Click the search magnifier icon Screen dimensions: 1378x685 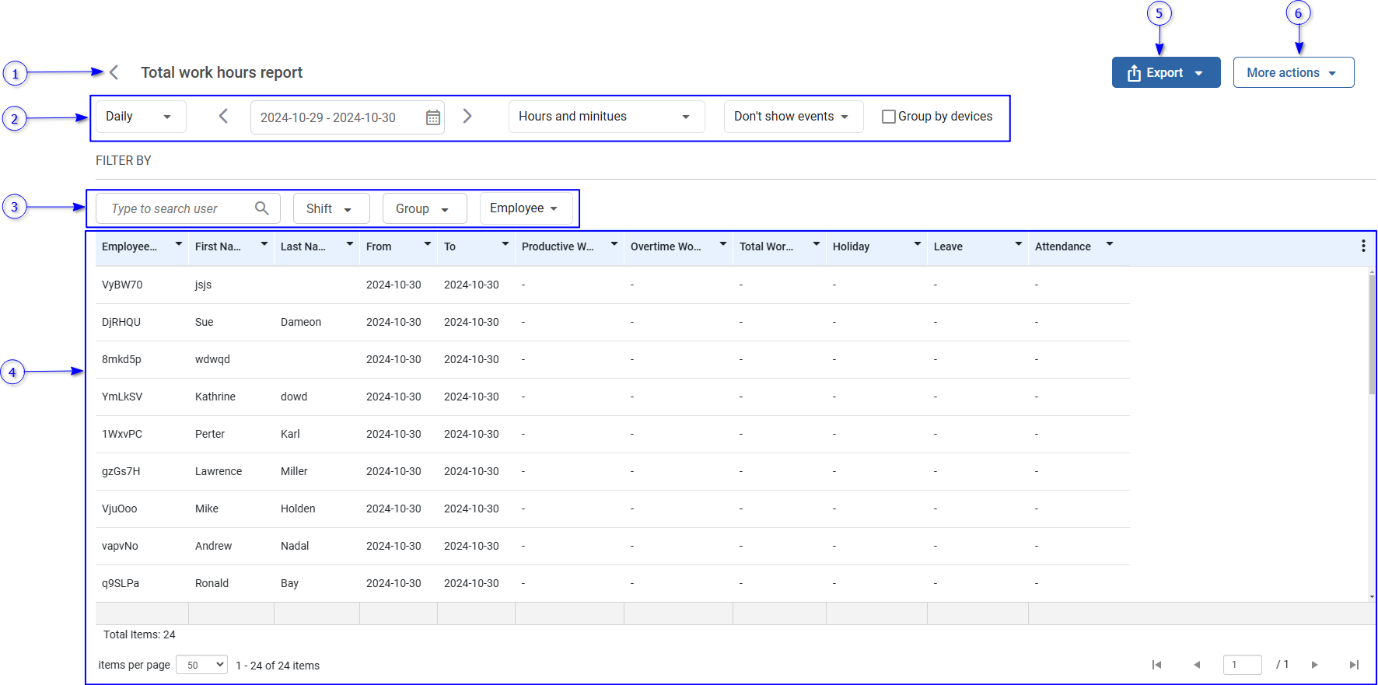click(x=262, y=208)
